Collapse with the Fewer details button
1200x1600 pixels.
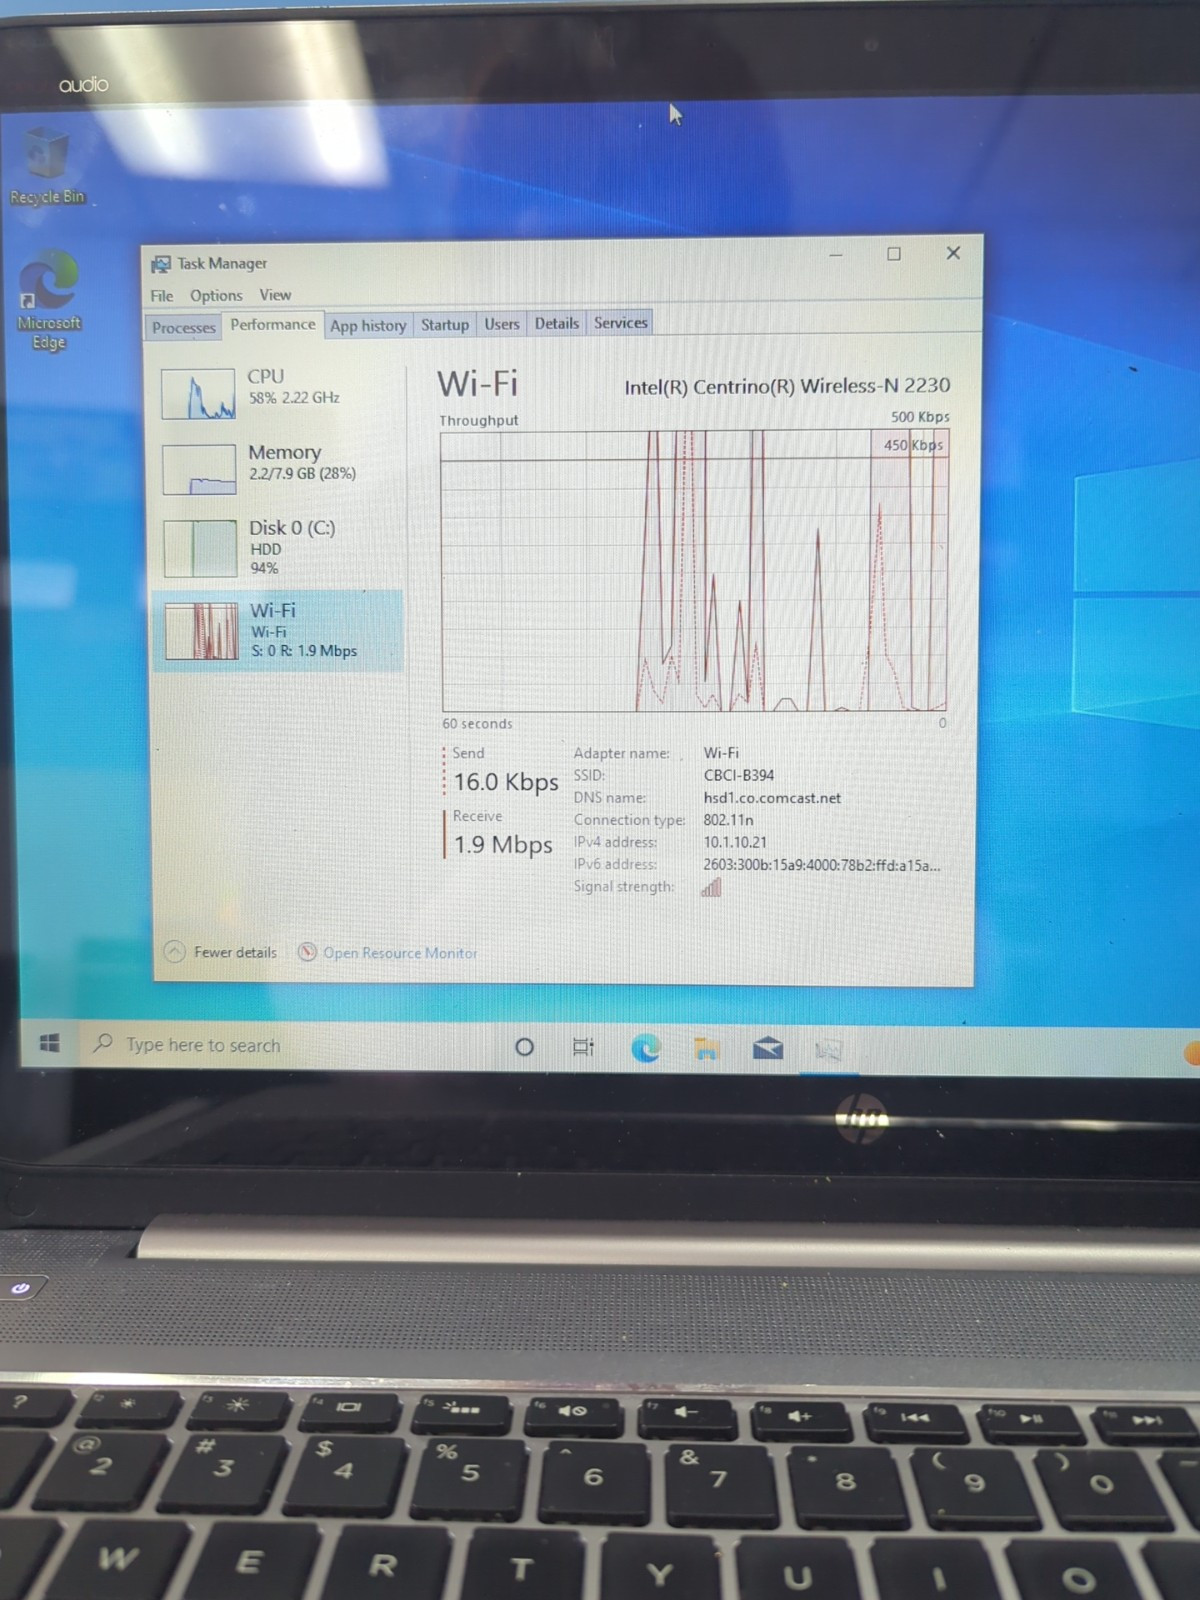point(221,952)
